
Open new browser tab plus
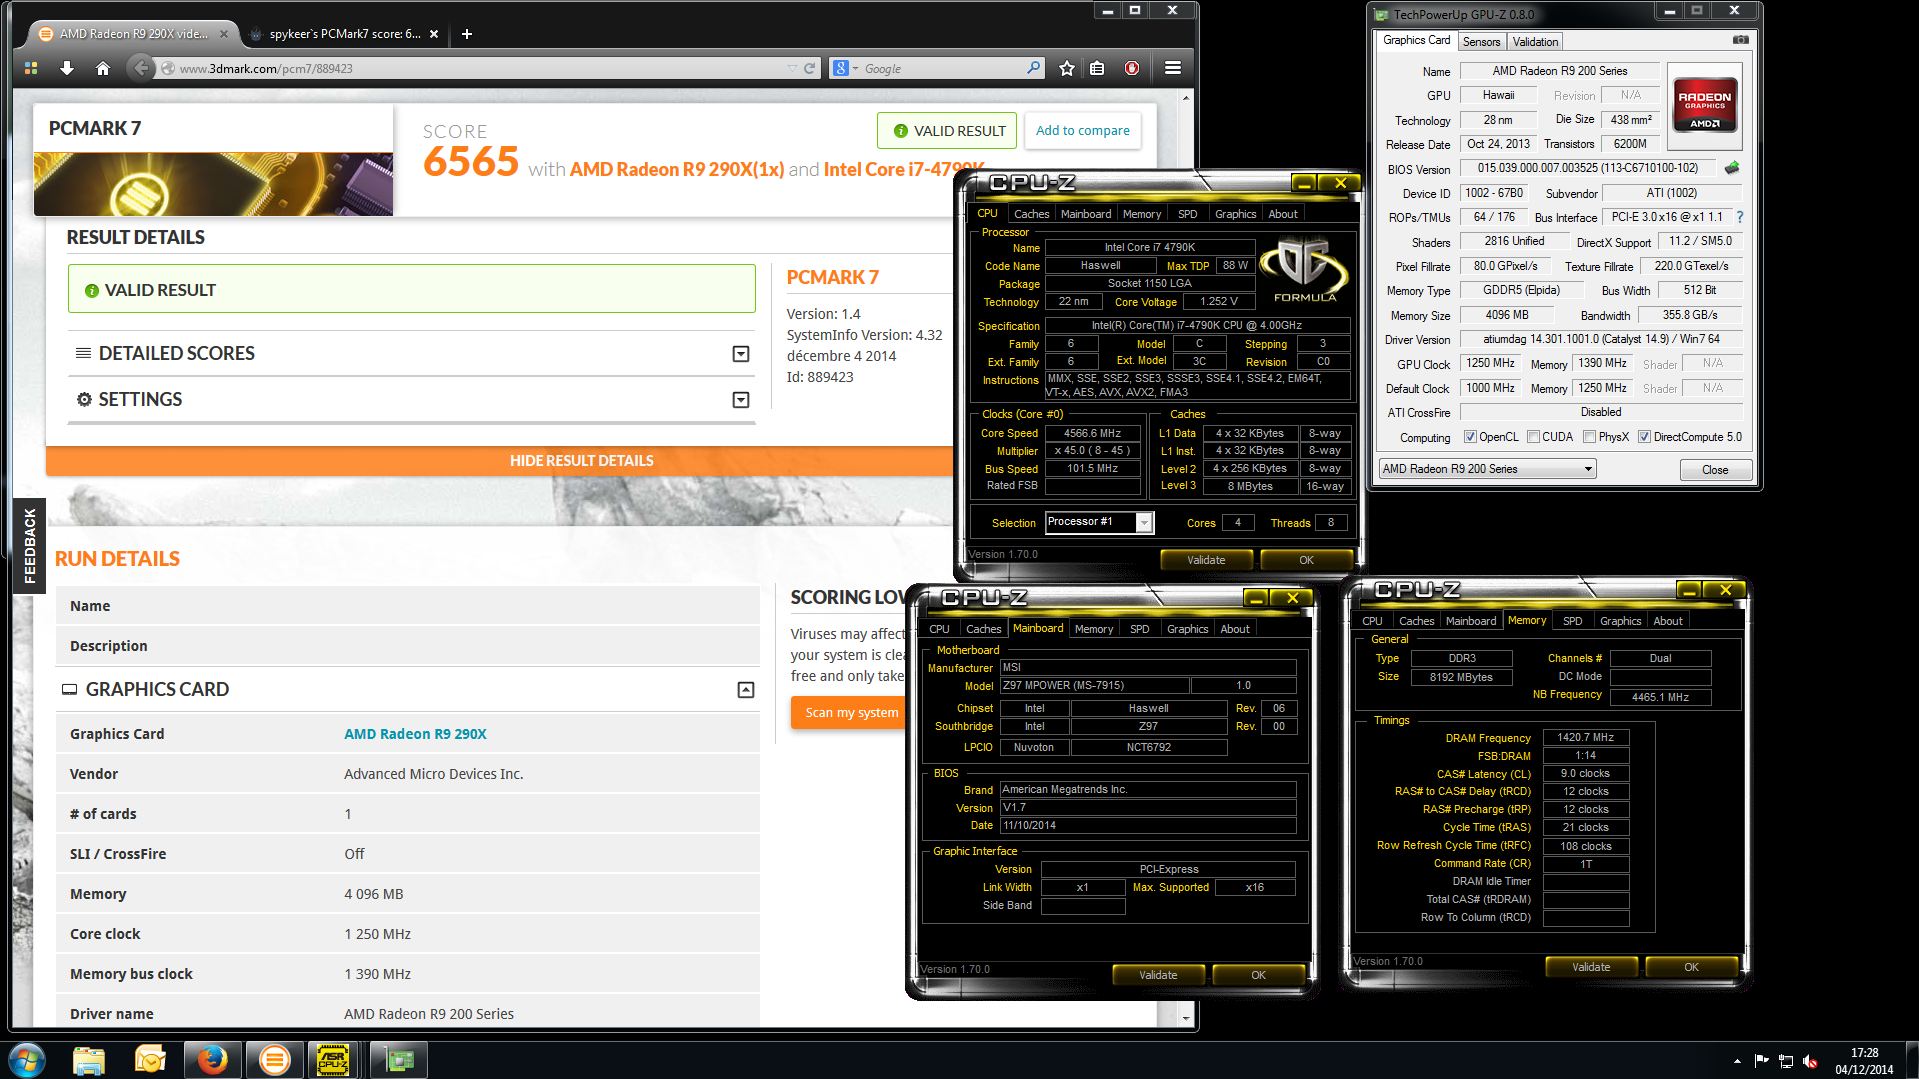click(x=466, y=34)
